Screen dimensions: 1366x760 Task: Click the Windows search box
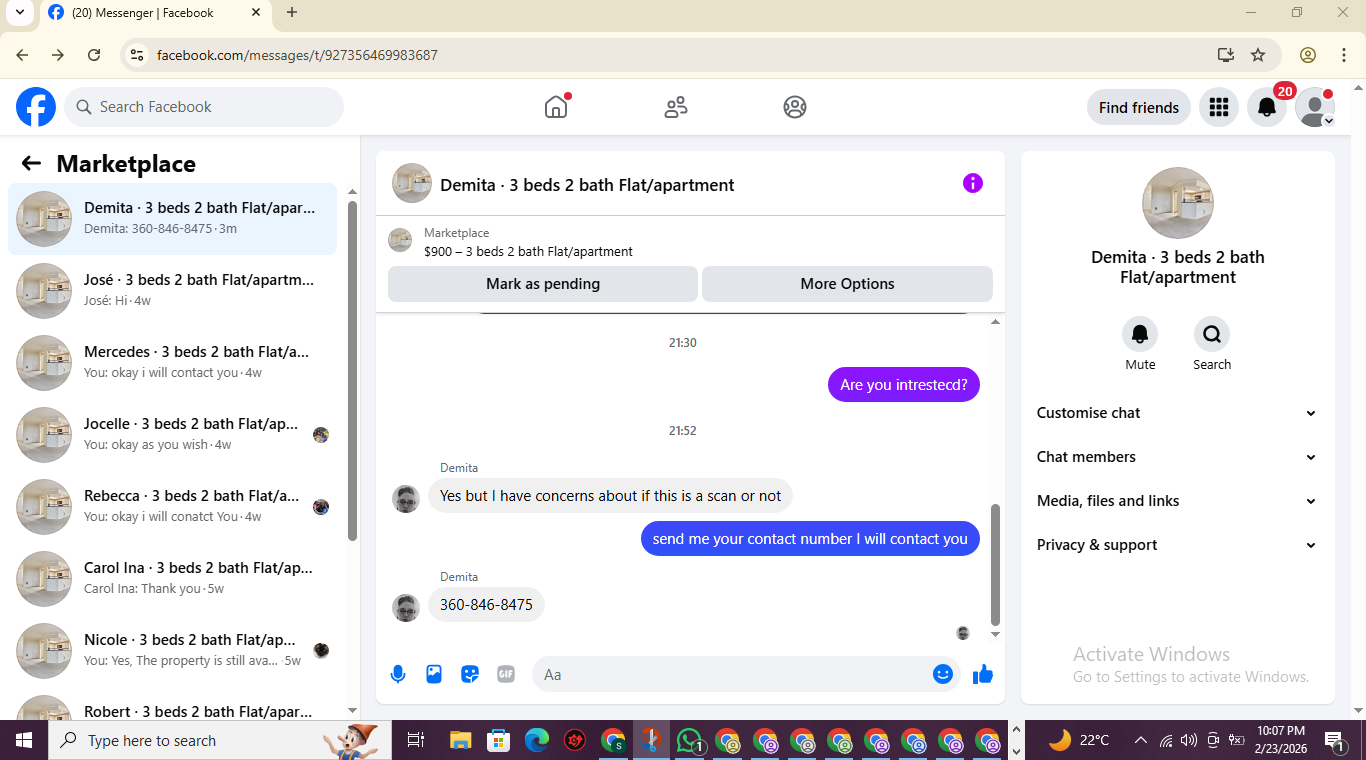(220, 740)
